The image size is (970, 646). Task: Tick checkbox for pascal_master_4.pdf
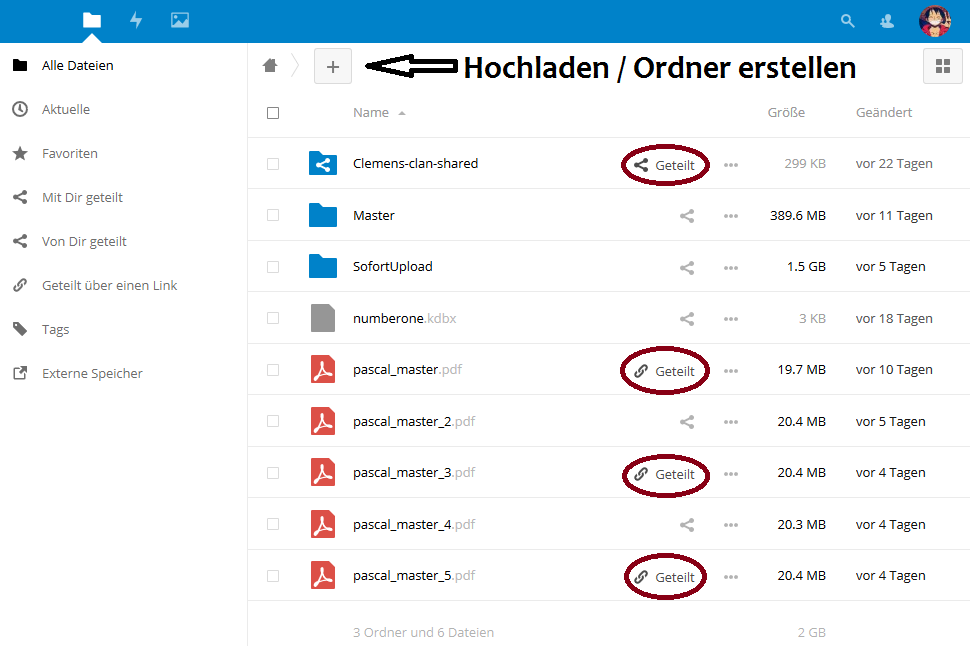click(273, 524)
